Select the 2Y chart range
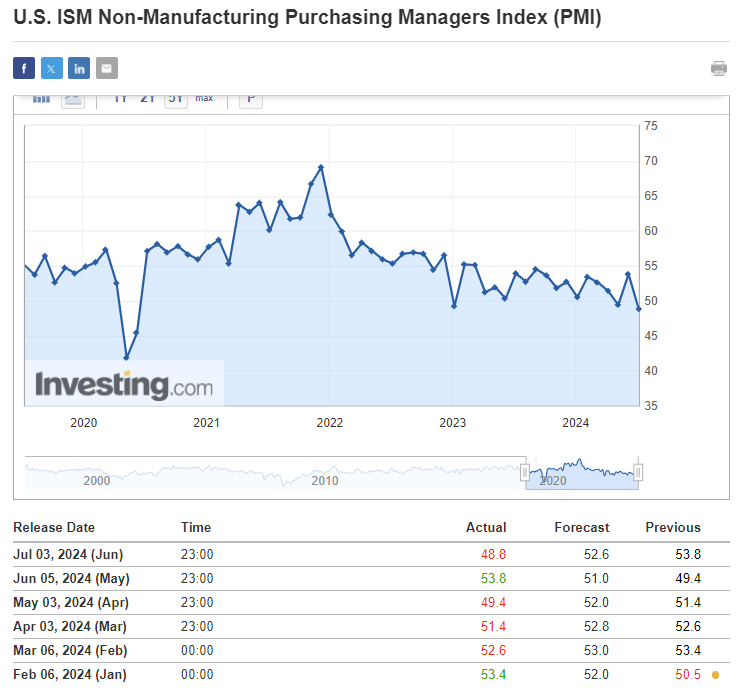 (x=148, y=98)
